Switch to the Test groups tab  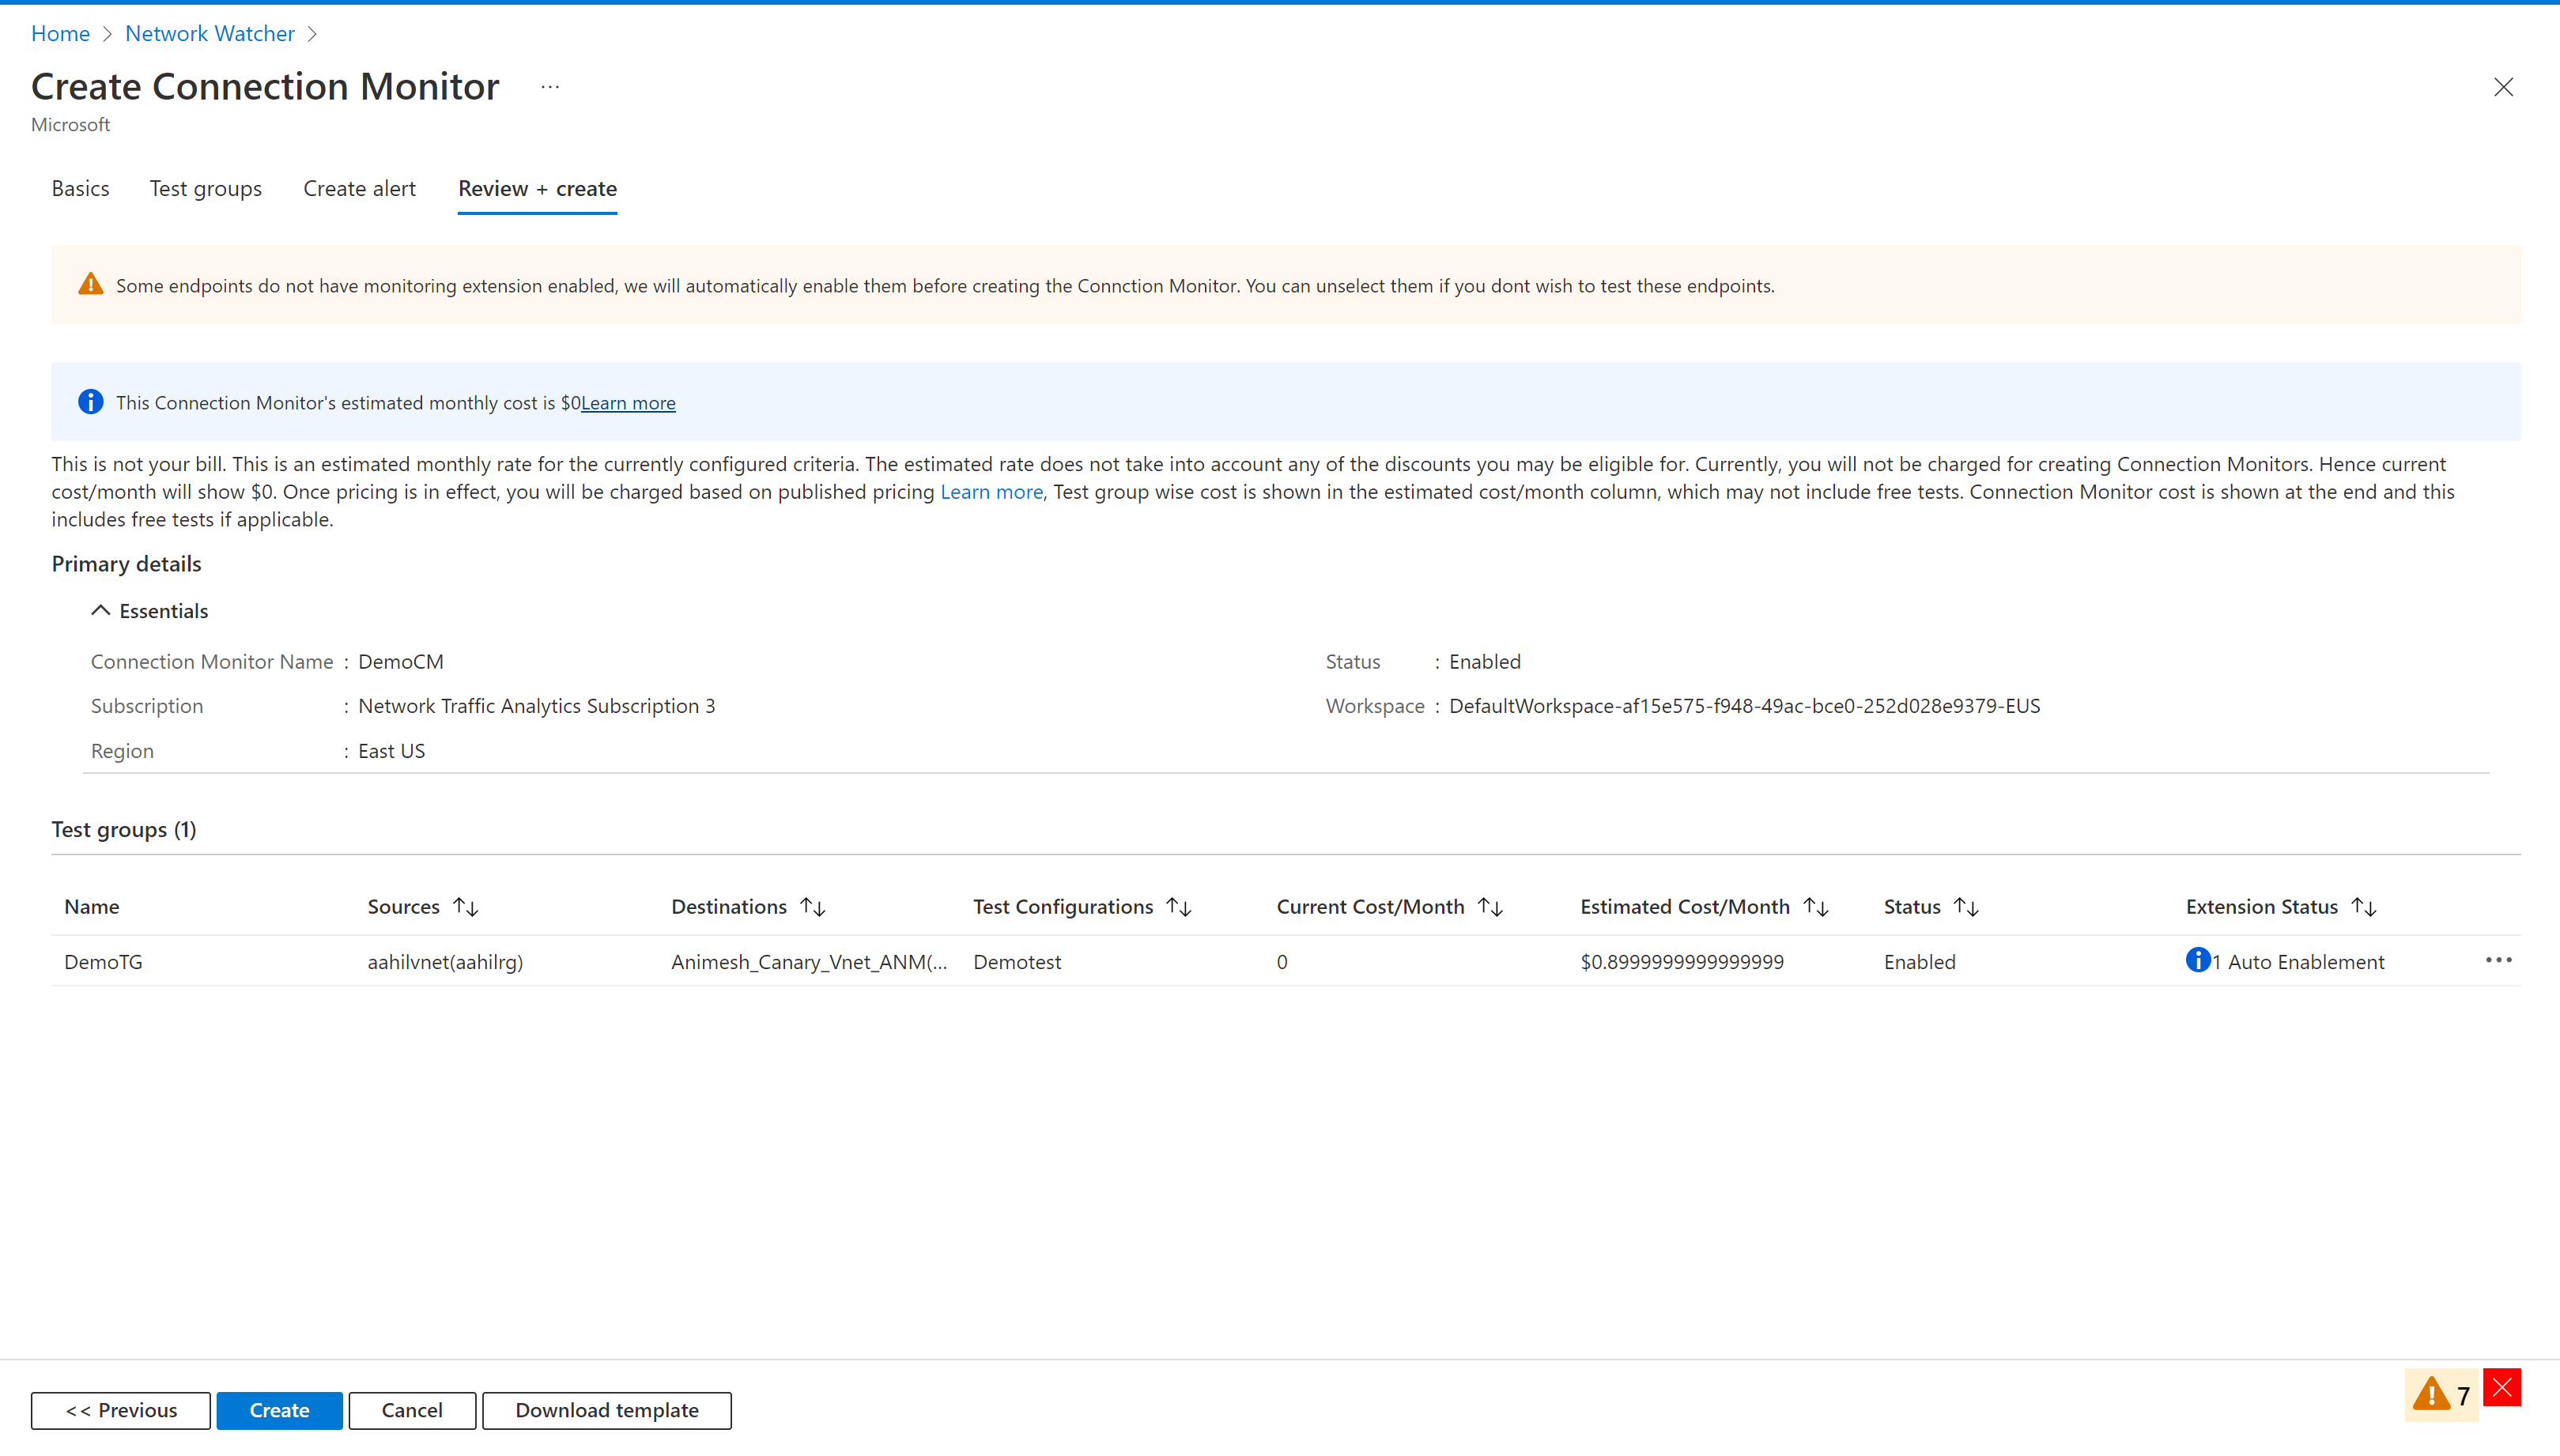coord(206,188)
